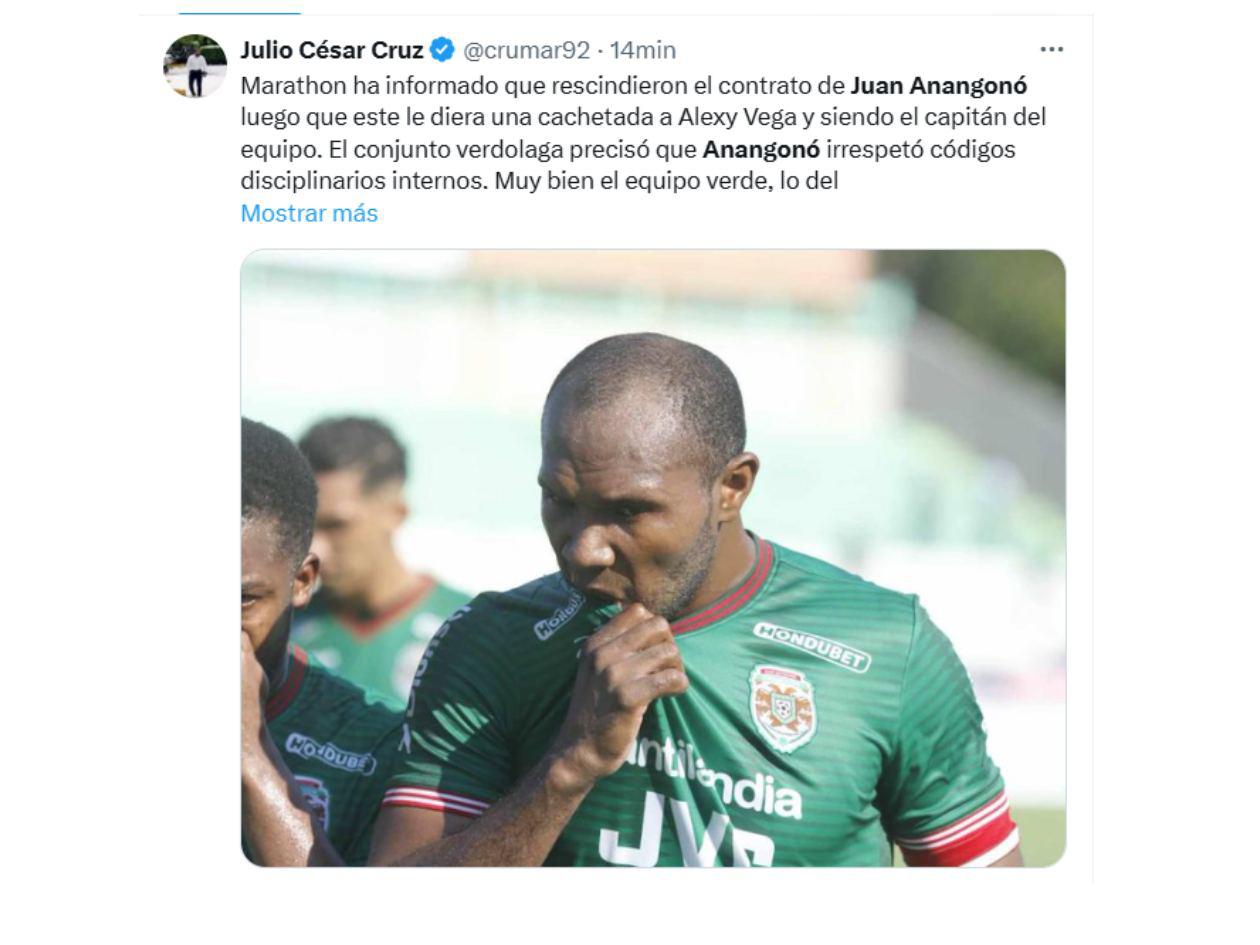Open the Julio César Cruz display name link
Viewport: 1260px width, 945px height.
(332, 49)
